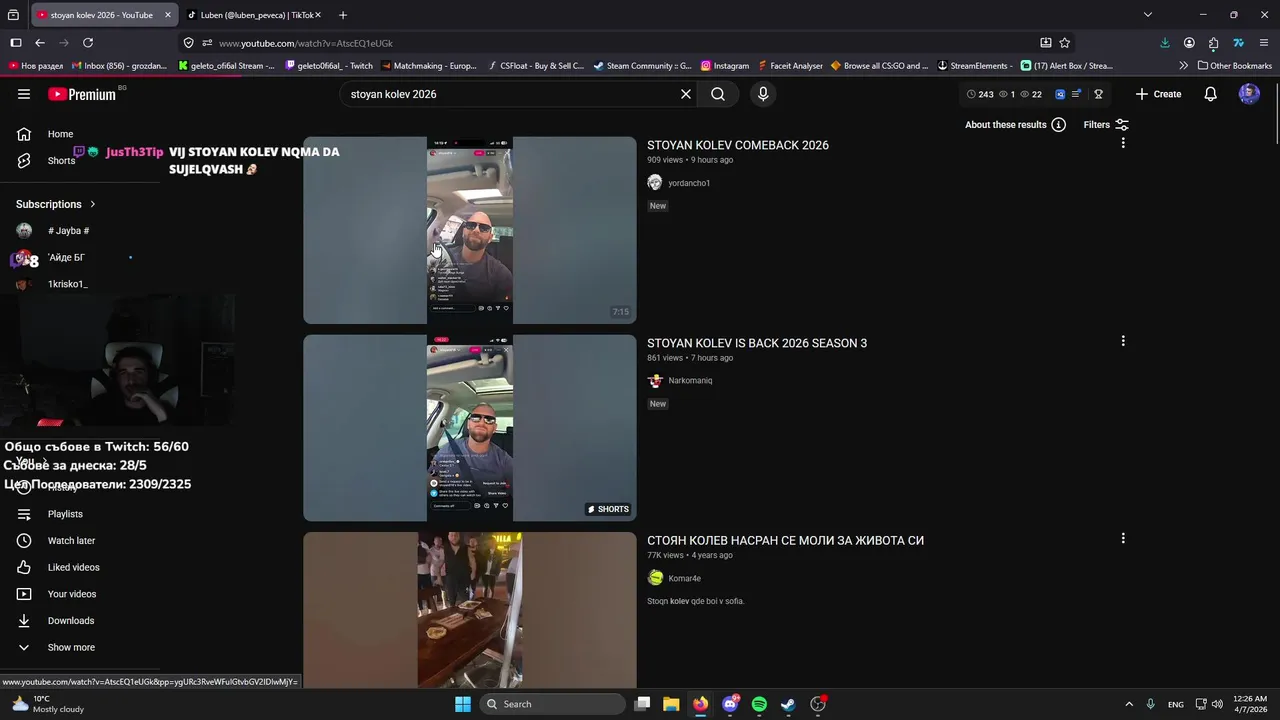
Task: Open the list-all-tabs dropdown arrow
Action: tap(1148, 15)
